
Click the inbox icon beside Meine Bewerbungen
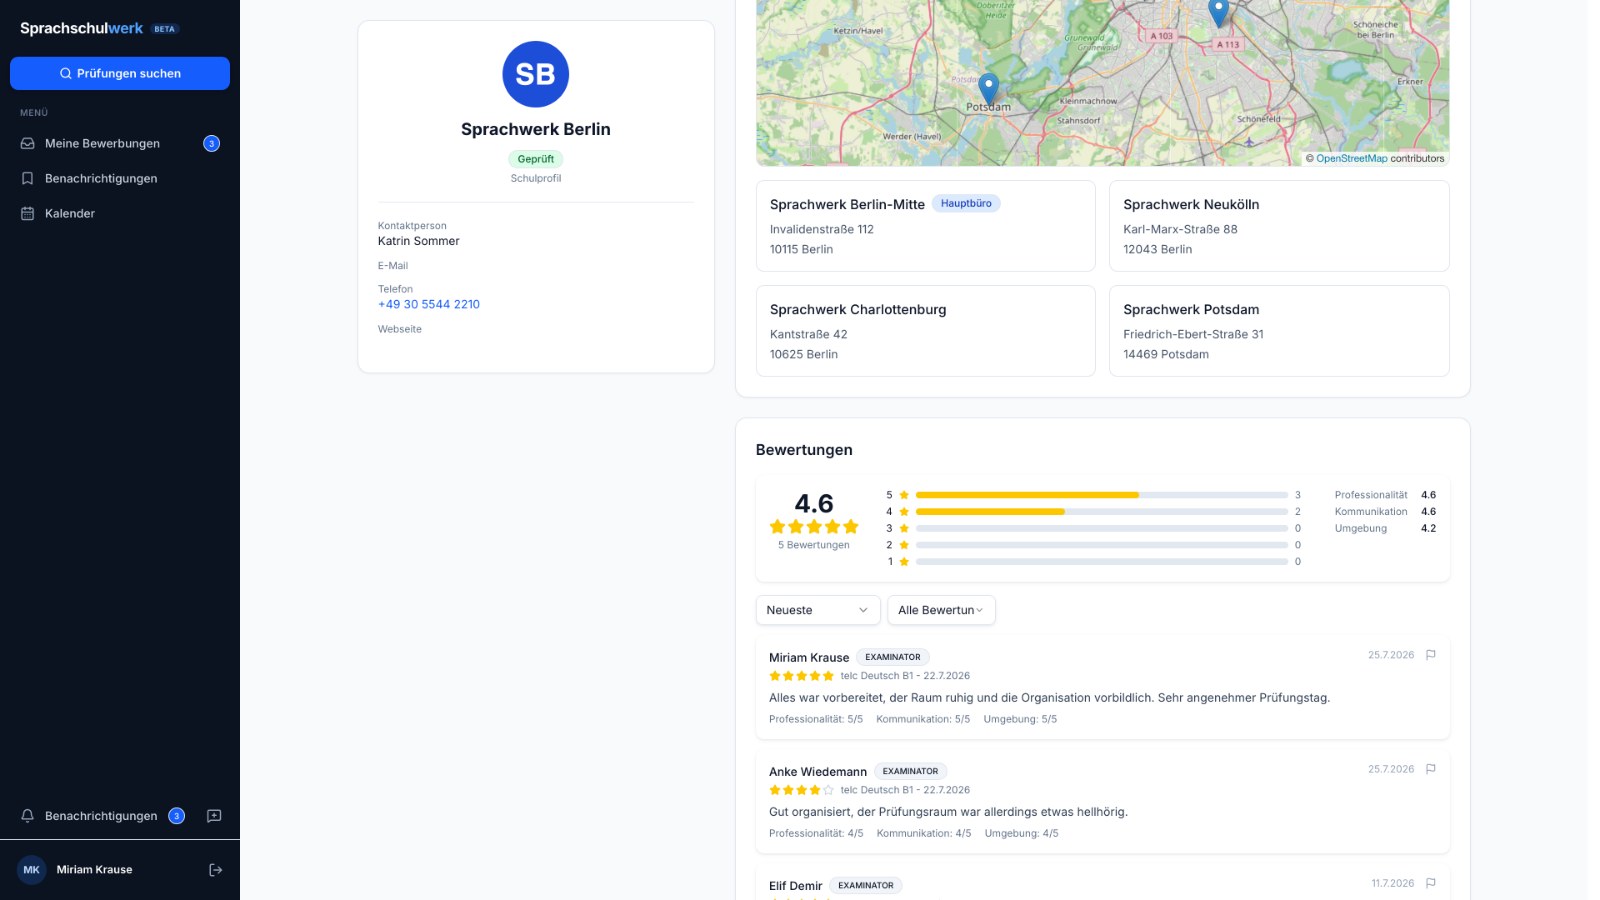(28, 143)
